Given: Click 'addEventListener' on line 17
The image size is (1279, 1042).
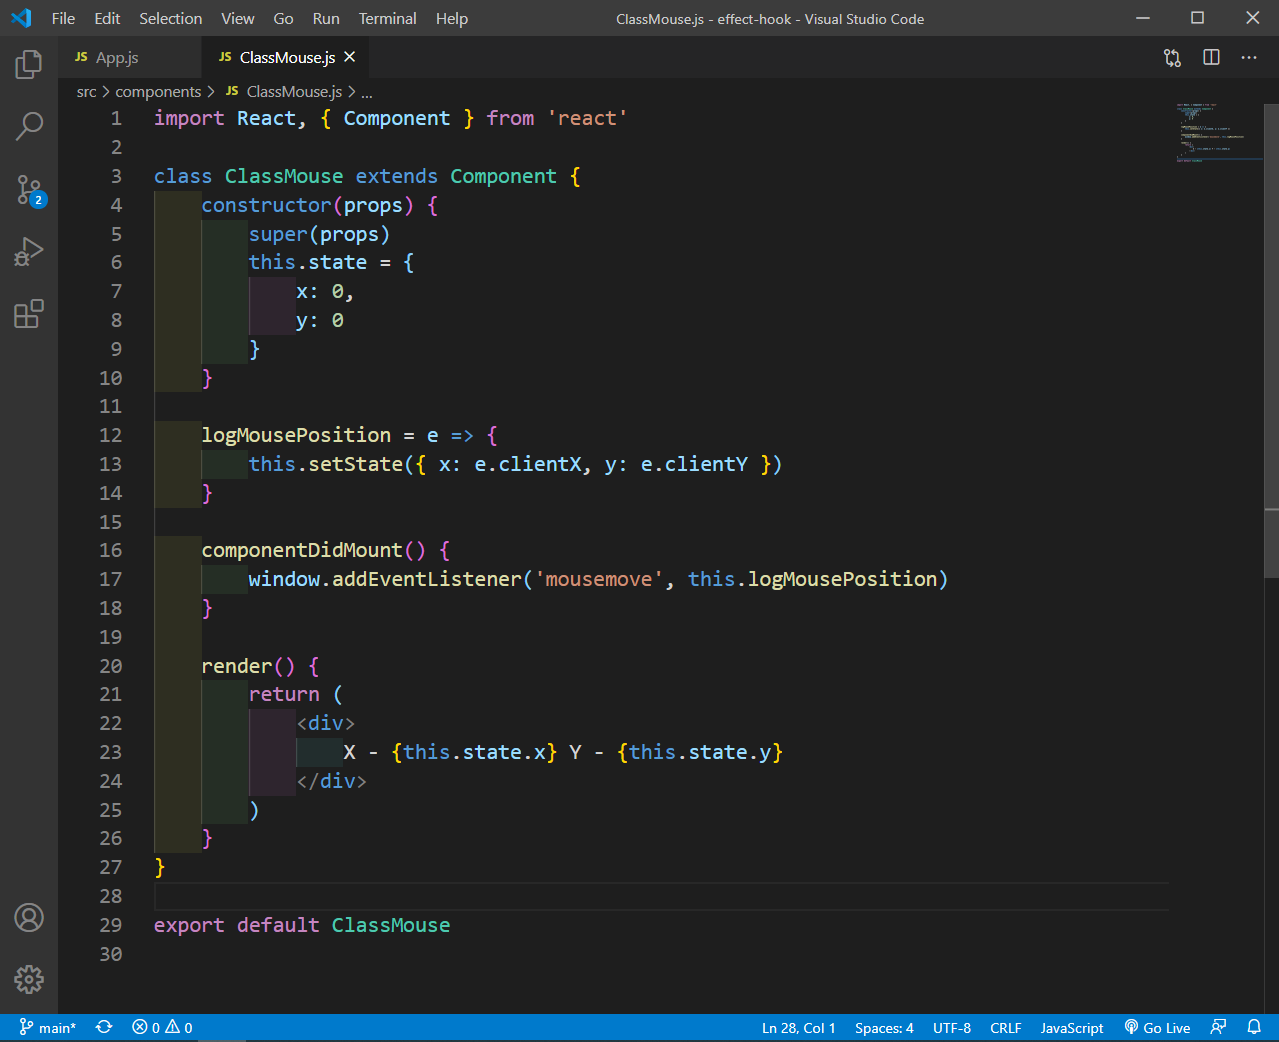Looking at the screenshot, I should (x=427, y=579).
